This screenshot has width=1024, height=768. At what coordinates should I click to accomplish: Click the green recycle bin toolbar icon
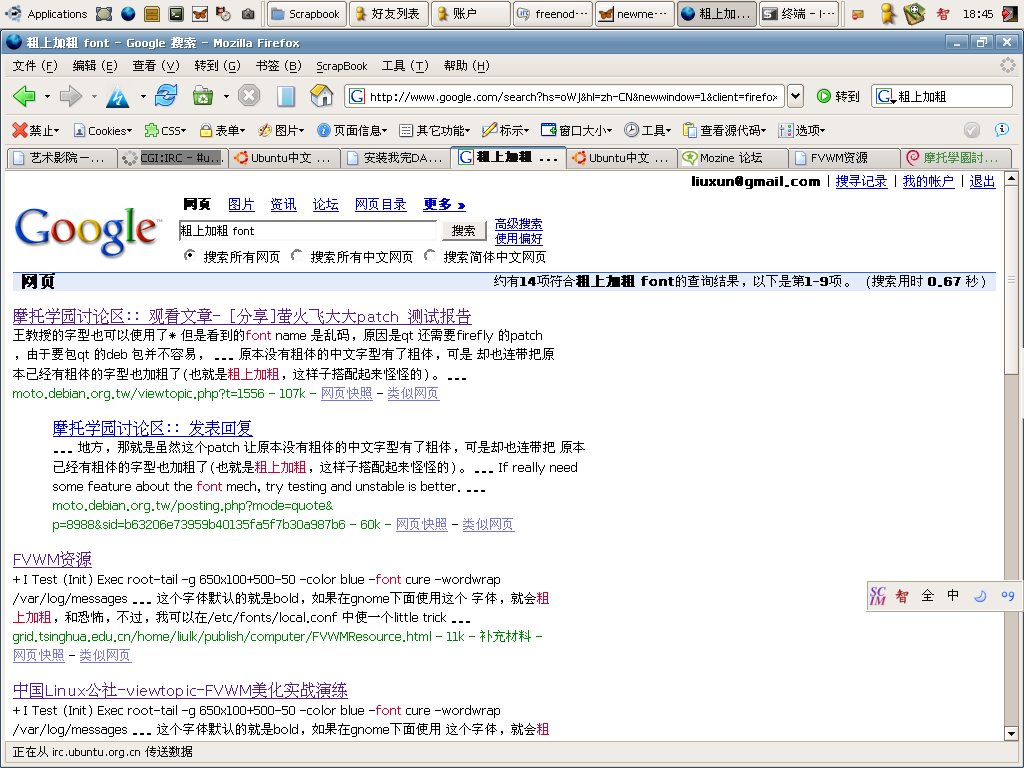(x=203, y=96)
